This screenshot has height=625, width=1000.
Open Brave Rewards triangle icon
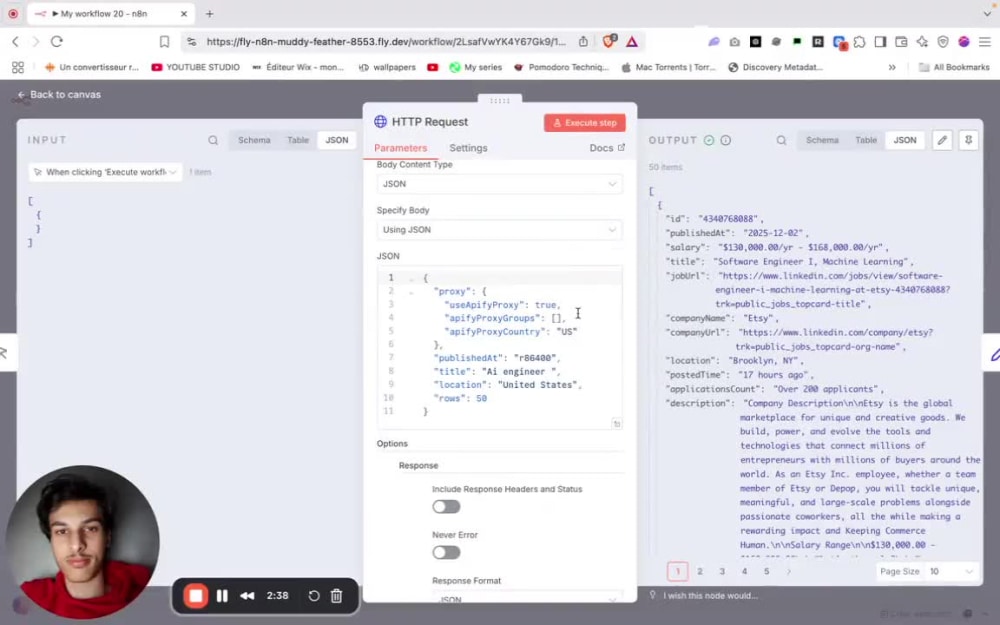pyautogui.click(x=632, y=41)
